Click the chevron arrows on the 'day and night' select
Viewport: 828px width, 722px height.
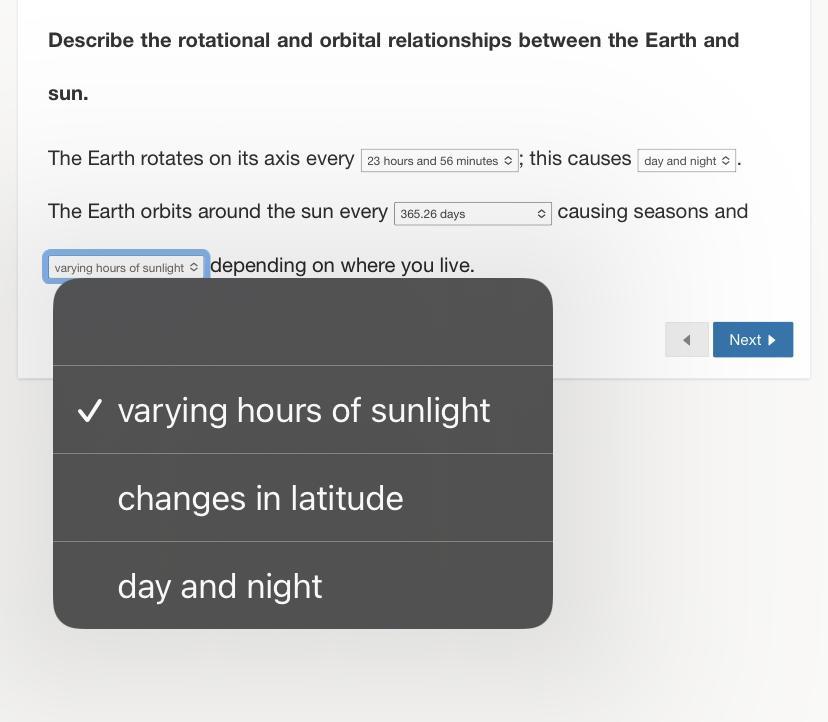click(x=726, y=161)
